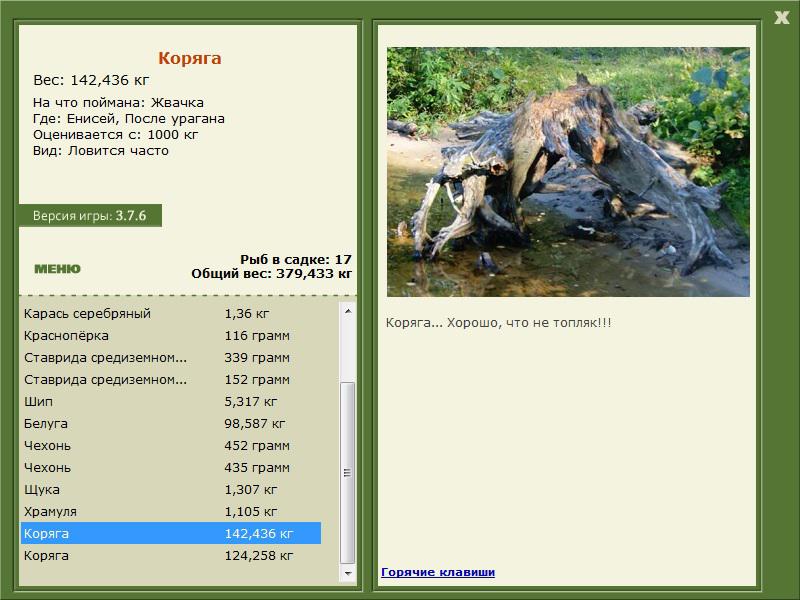The height and width of the screenshot is (600, 800).
Task: Select the Чехонь 452 грамм entry
Action: click(x=171, y=445)
